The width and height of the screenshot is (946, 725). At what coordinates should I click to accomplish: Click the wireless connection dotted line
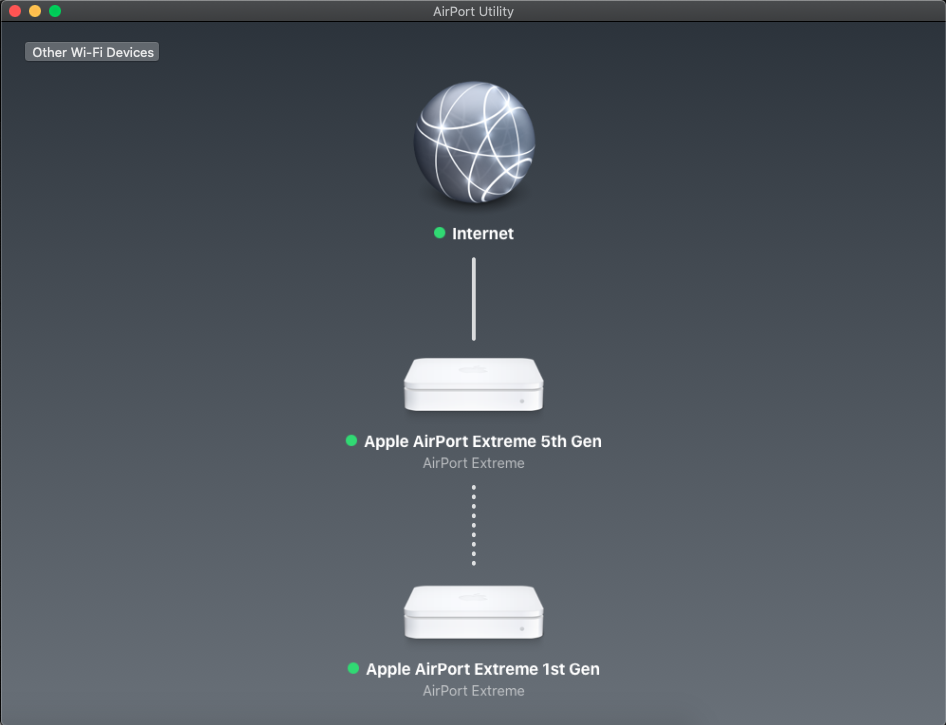[473, 525]
